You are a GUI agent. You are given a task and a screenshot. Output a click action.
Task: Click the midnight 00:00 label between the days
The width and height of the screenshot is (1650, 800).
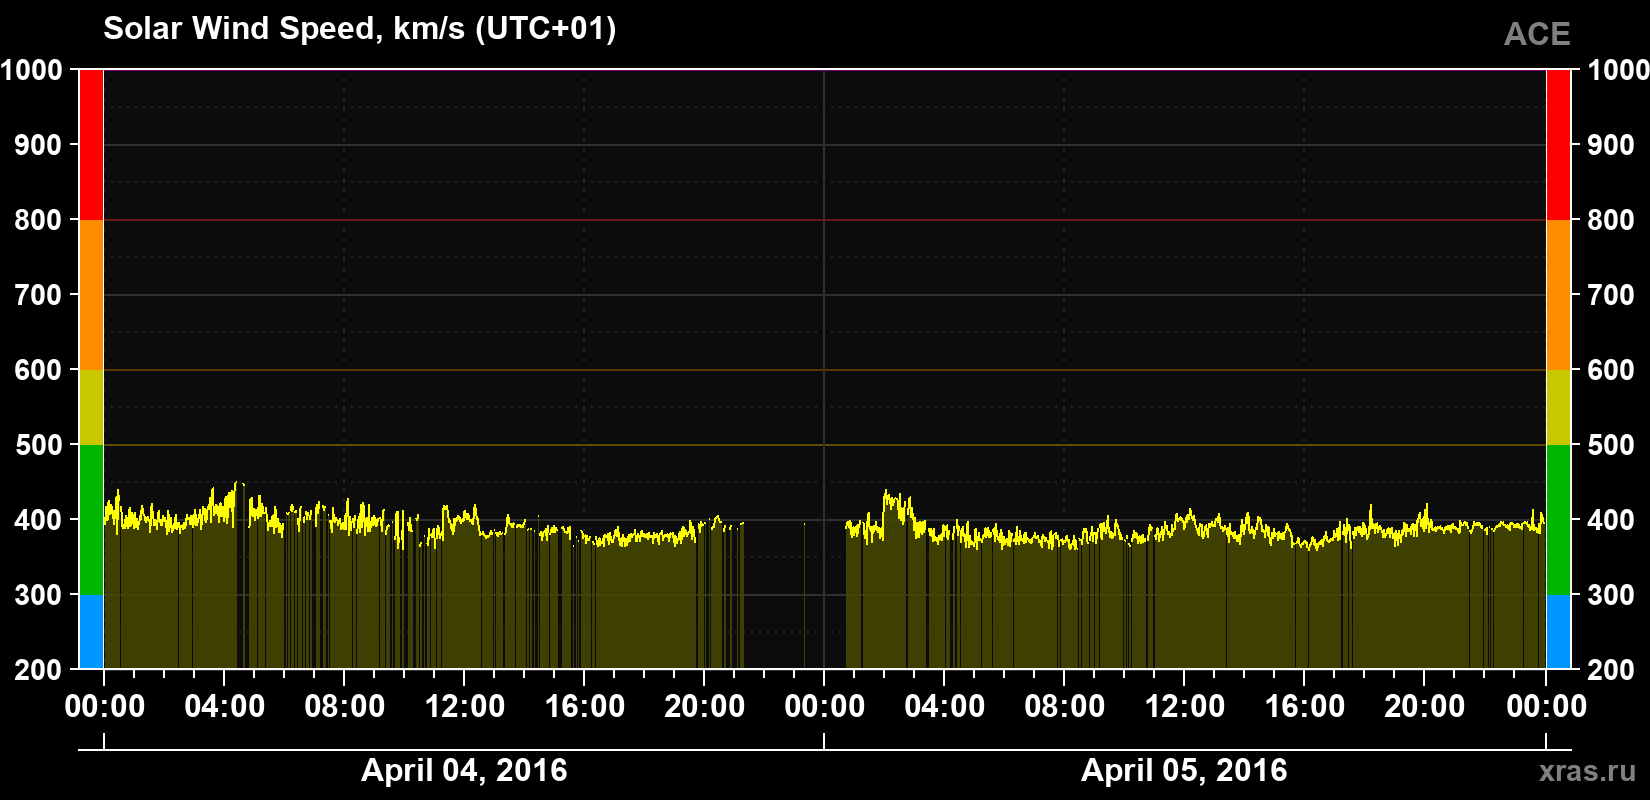click(x=824, y=707)
